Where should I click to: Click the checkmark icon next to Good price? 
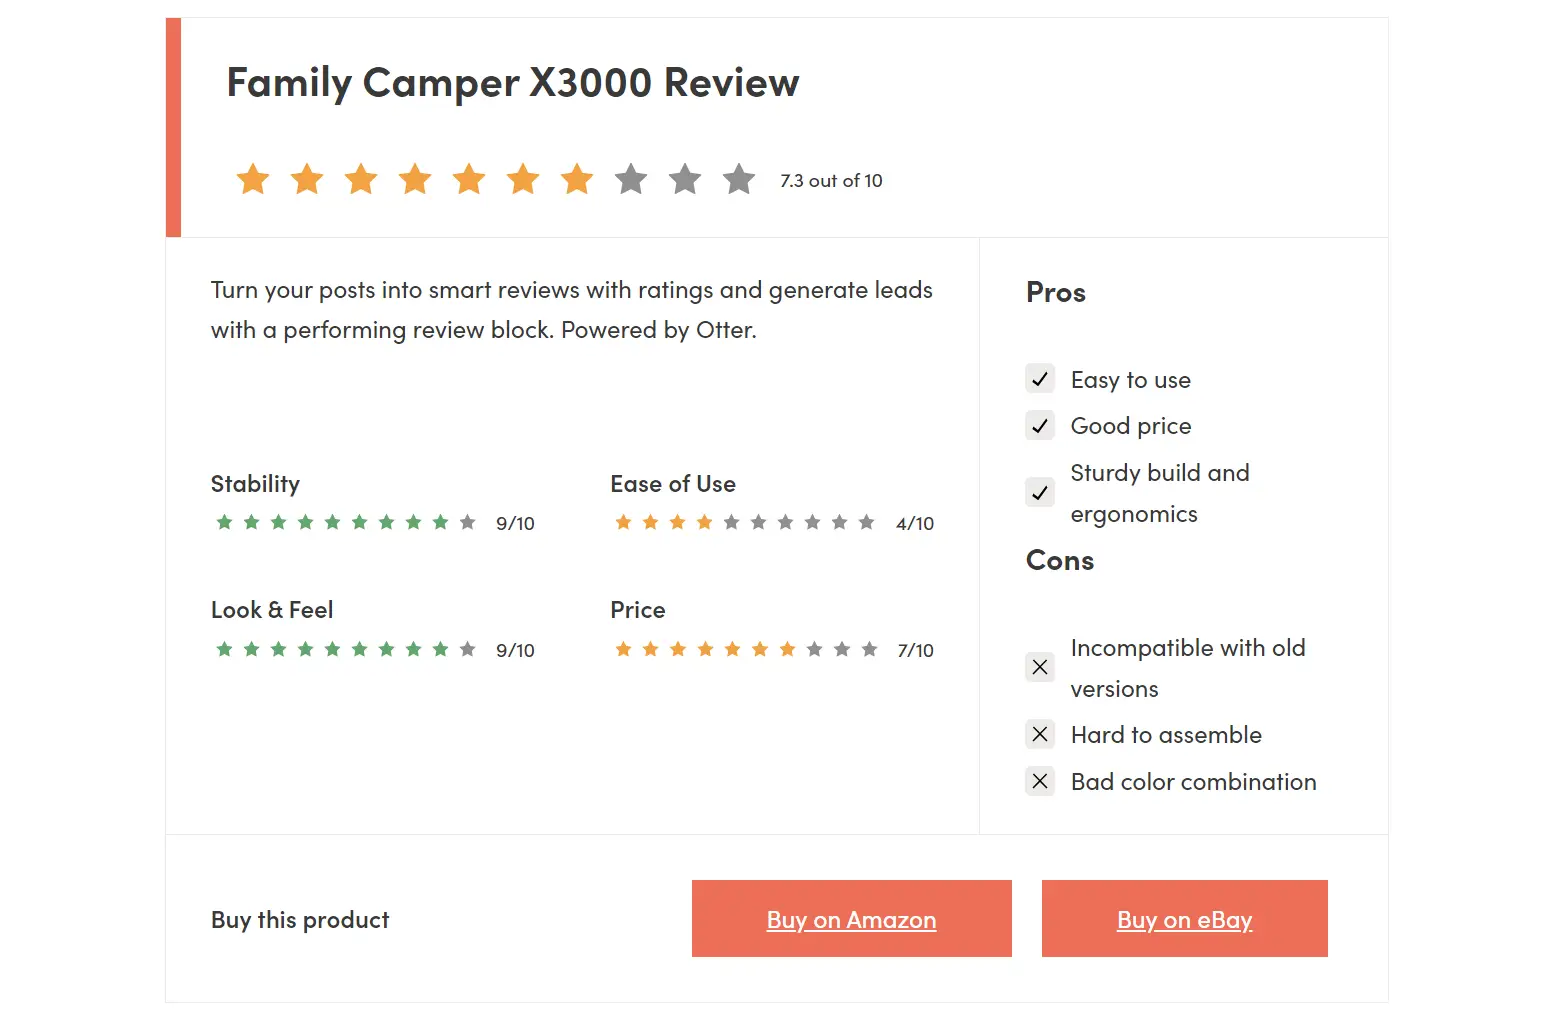[1040, 425]
